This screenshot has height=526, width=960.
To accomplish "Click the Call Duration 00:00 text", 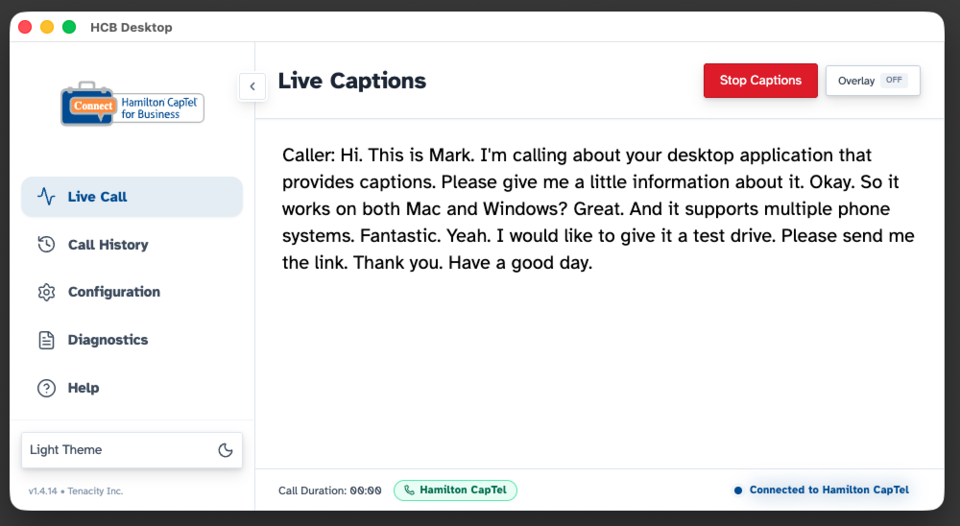I will tap(329, 490).
